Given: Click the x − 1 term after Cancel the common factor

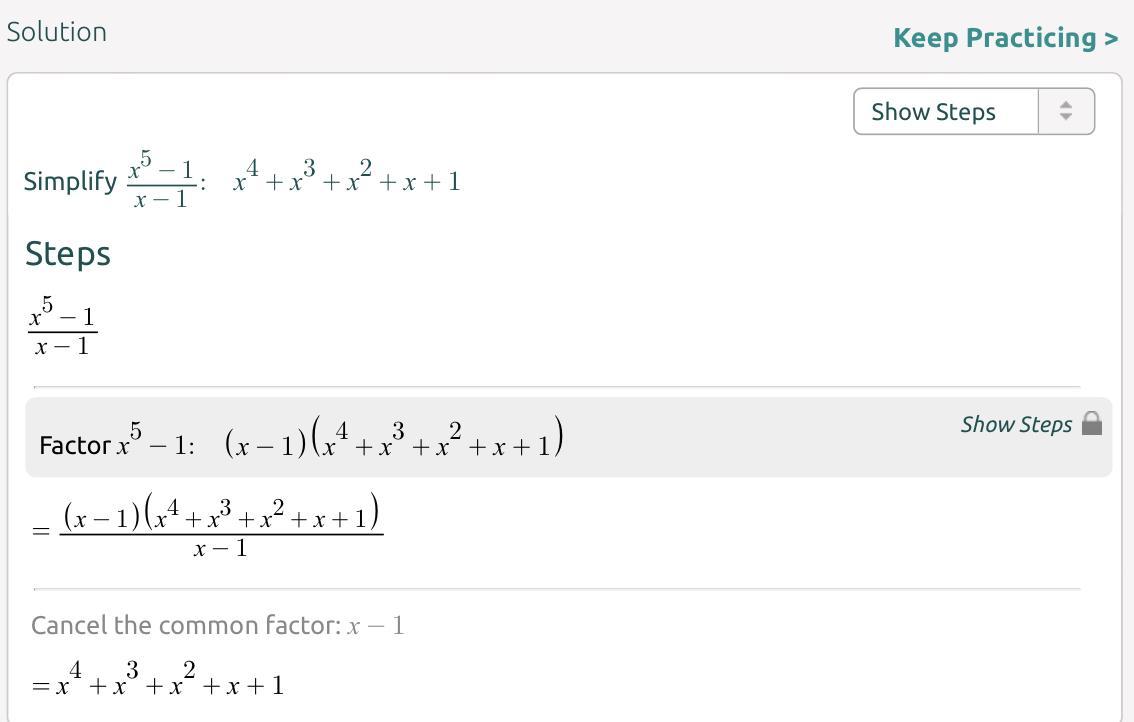Looking at the screenshot, I should click(376, 627).
